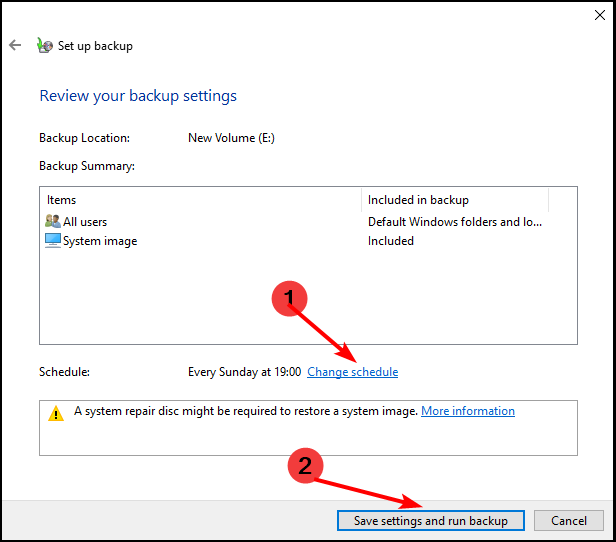Click the Set up backup title text

95,46
